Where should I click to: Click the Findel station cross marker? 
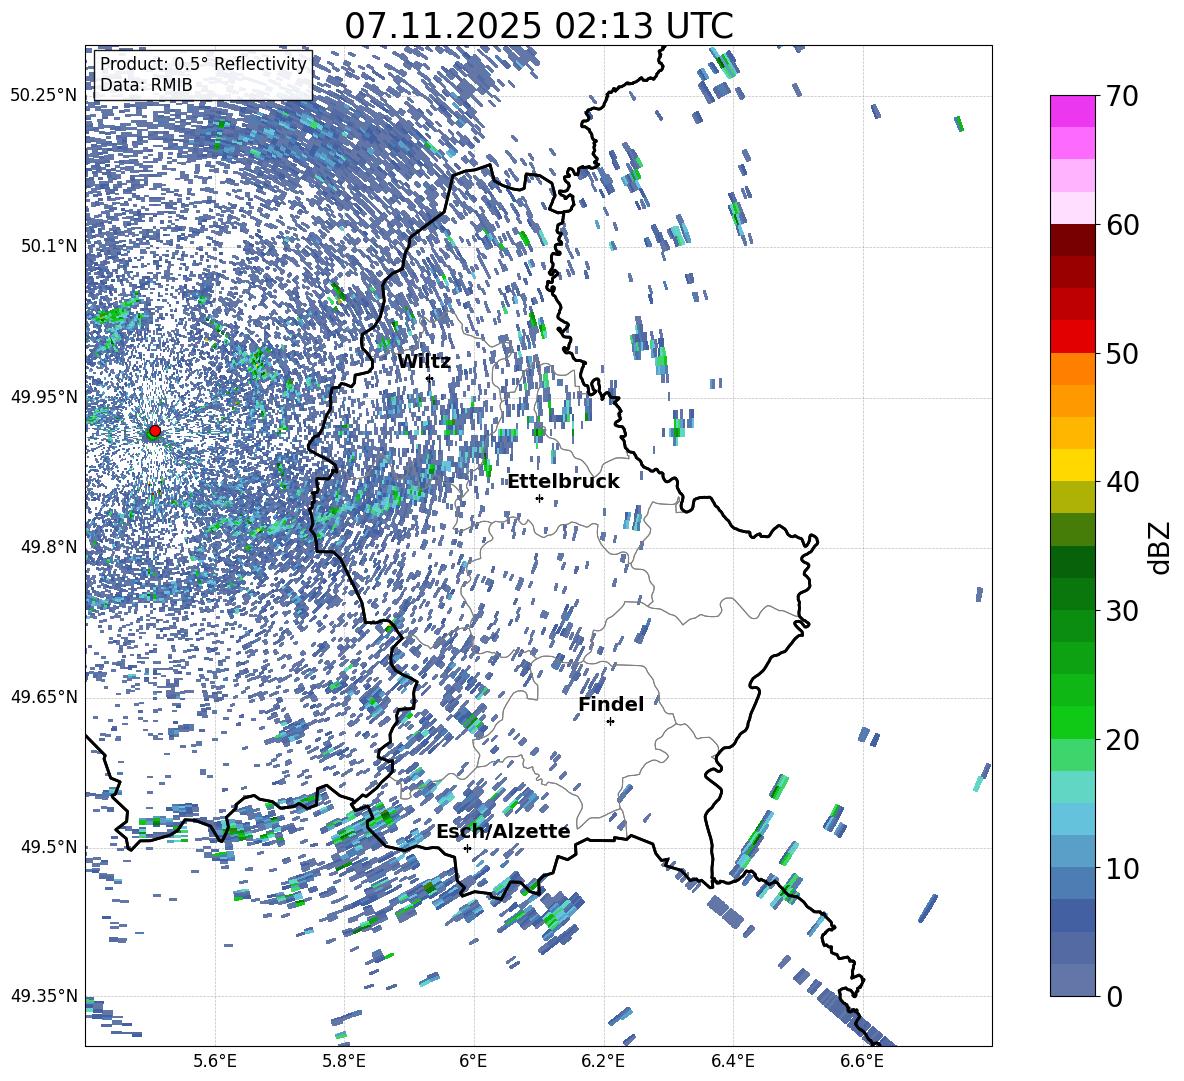610,722
